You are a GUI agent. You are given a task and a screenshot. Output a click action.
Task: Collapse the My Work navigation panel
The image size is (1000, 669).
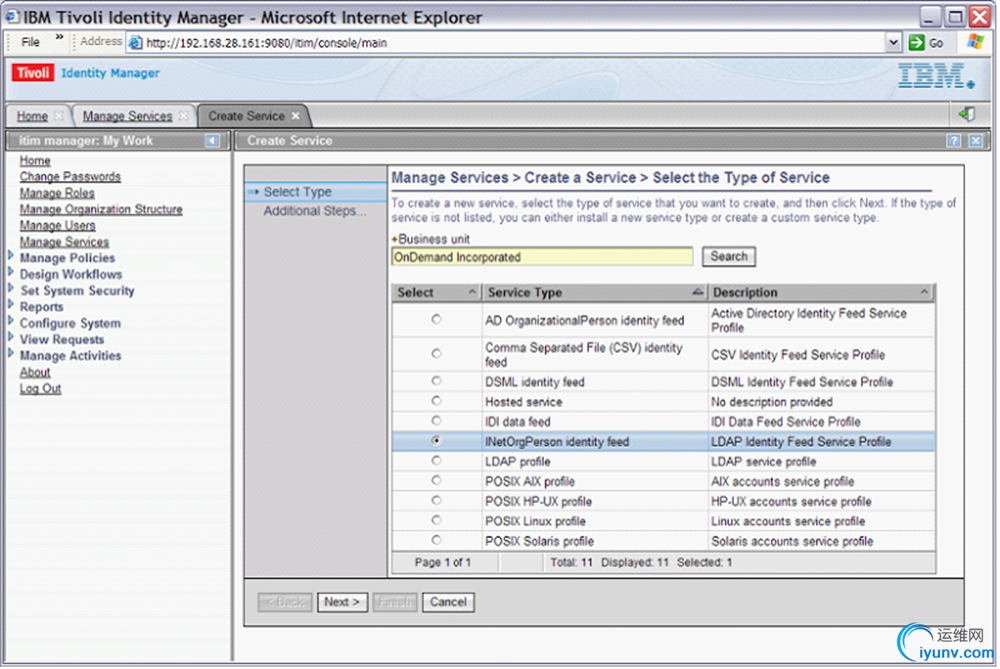212,141
